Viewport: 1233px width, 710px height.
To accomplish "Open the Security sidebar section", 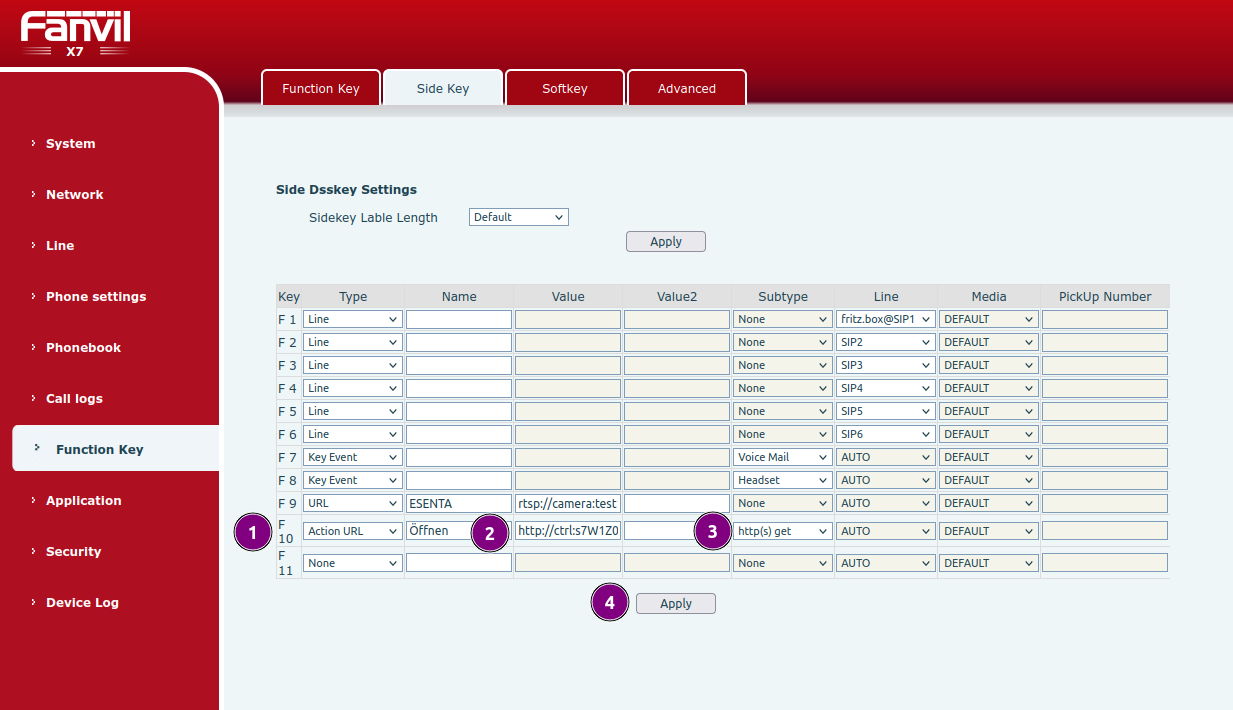I will click(x=73, y=552).
